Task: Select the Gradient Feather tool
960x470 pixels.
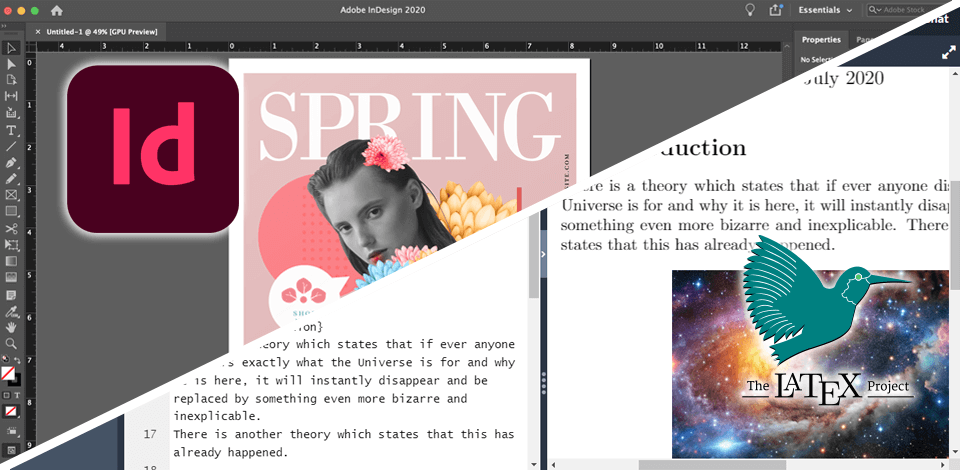Action: click(11, 277)
